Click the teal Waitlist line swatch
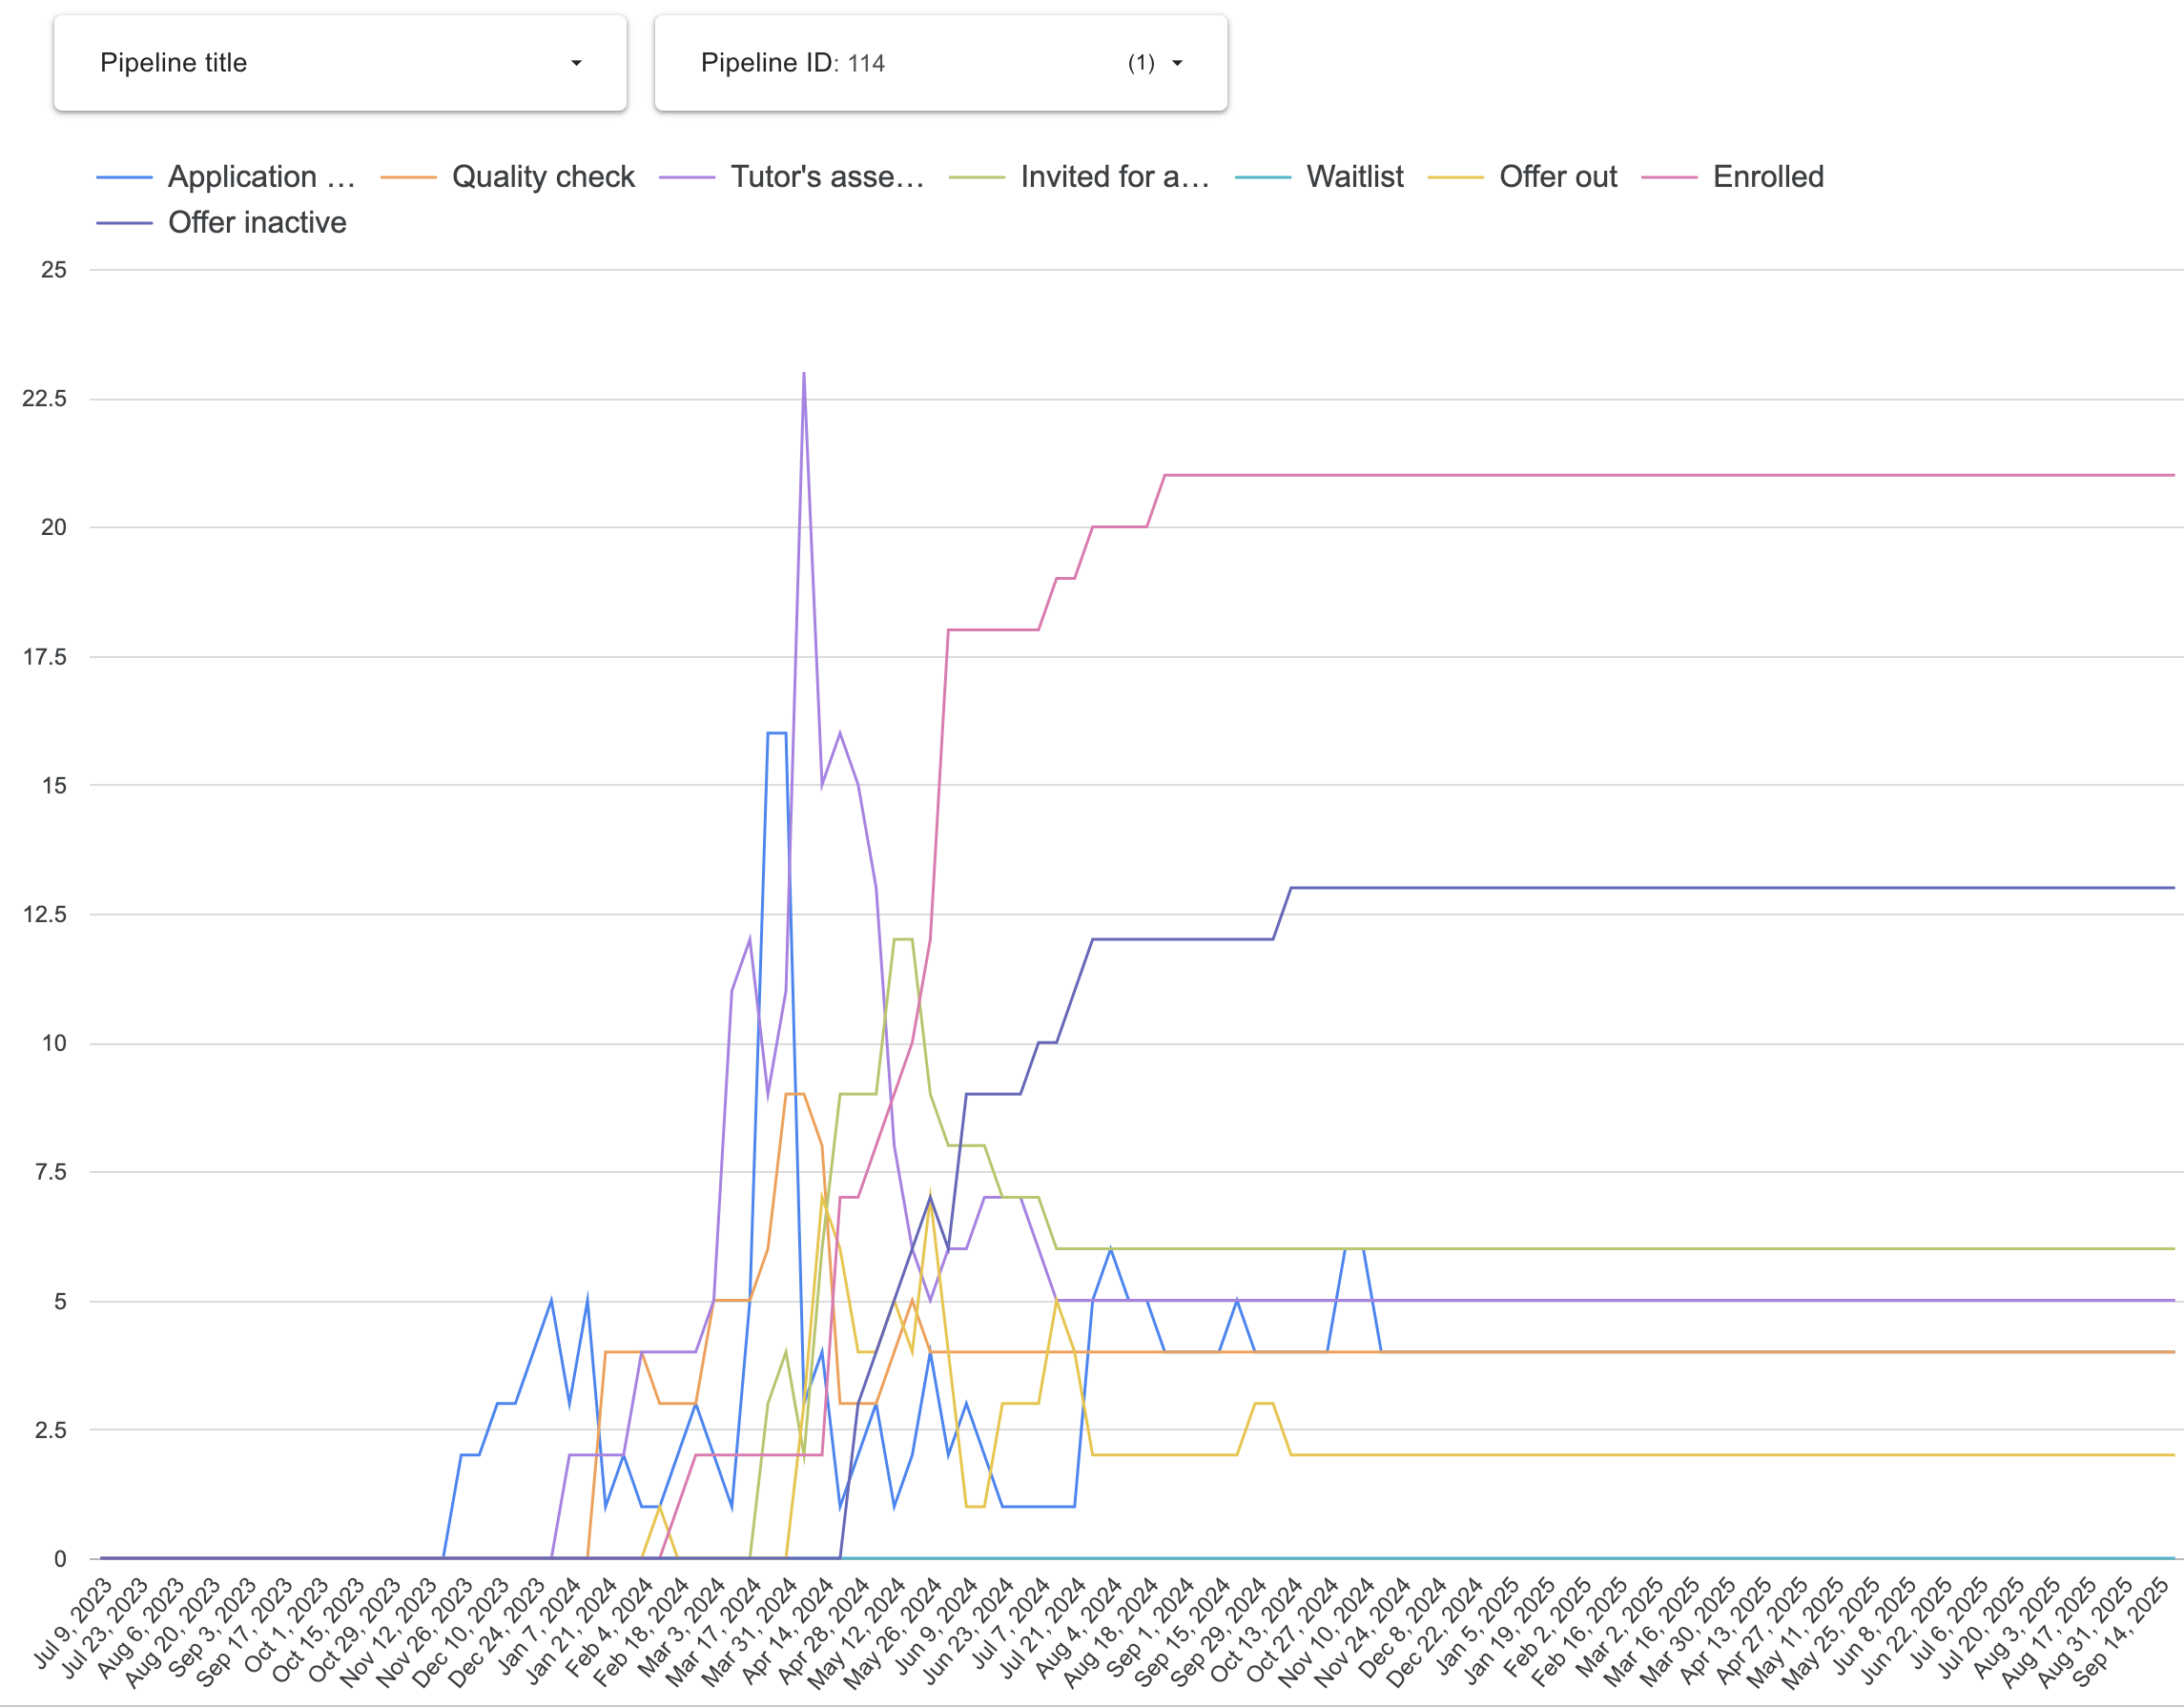Viewport: 2184px width, 1707px height. [1263, 178]
